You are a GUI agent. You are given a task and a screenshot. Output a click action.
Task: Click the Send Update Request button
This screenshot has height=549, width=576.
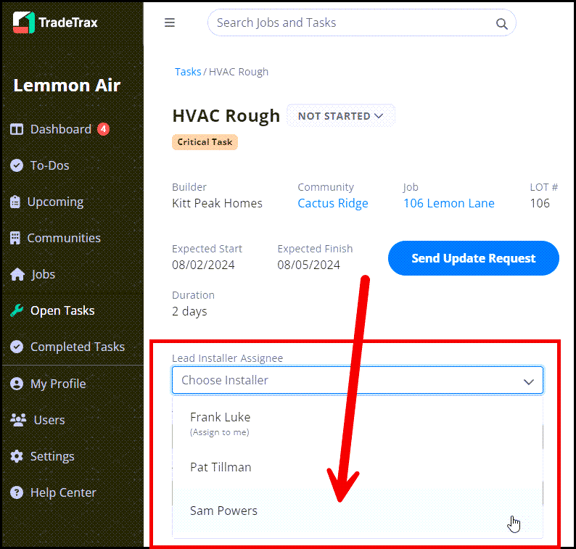[x=474, y=258]
